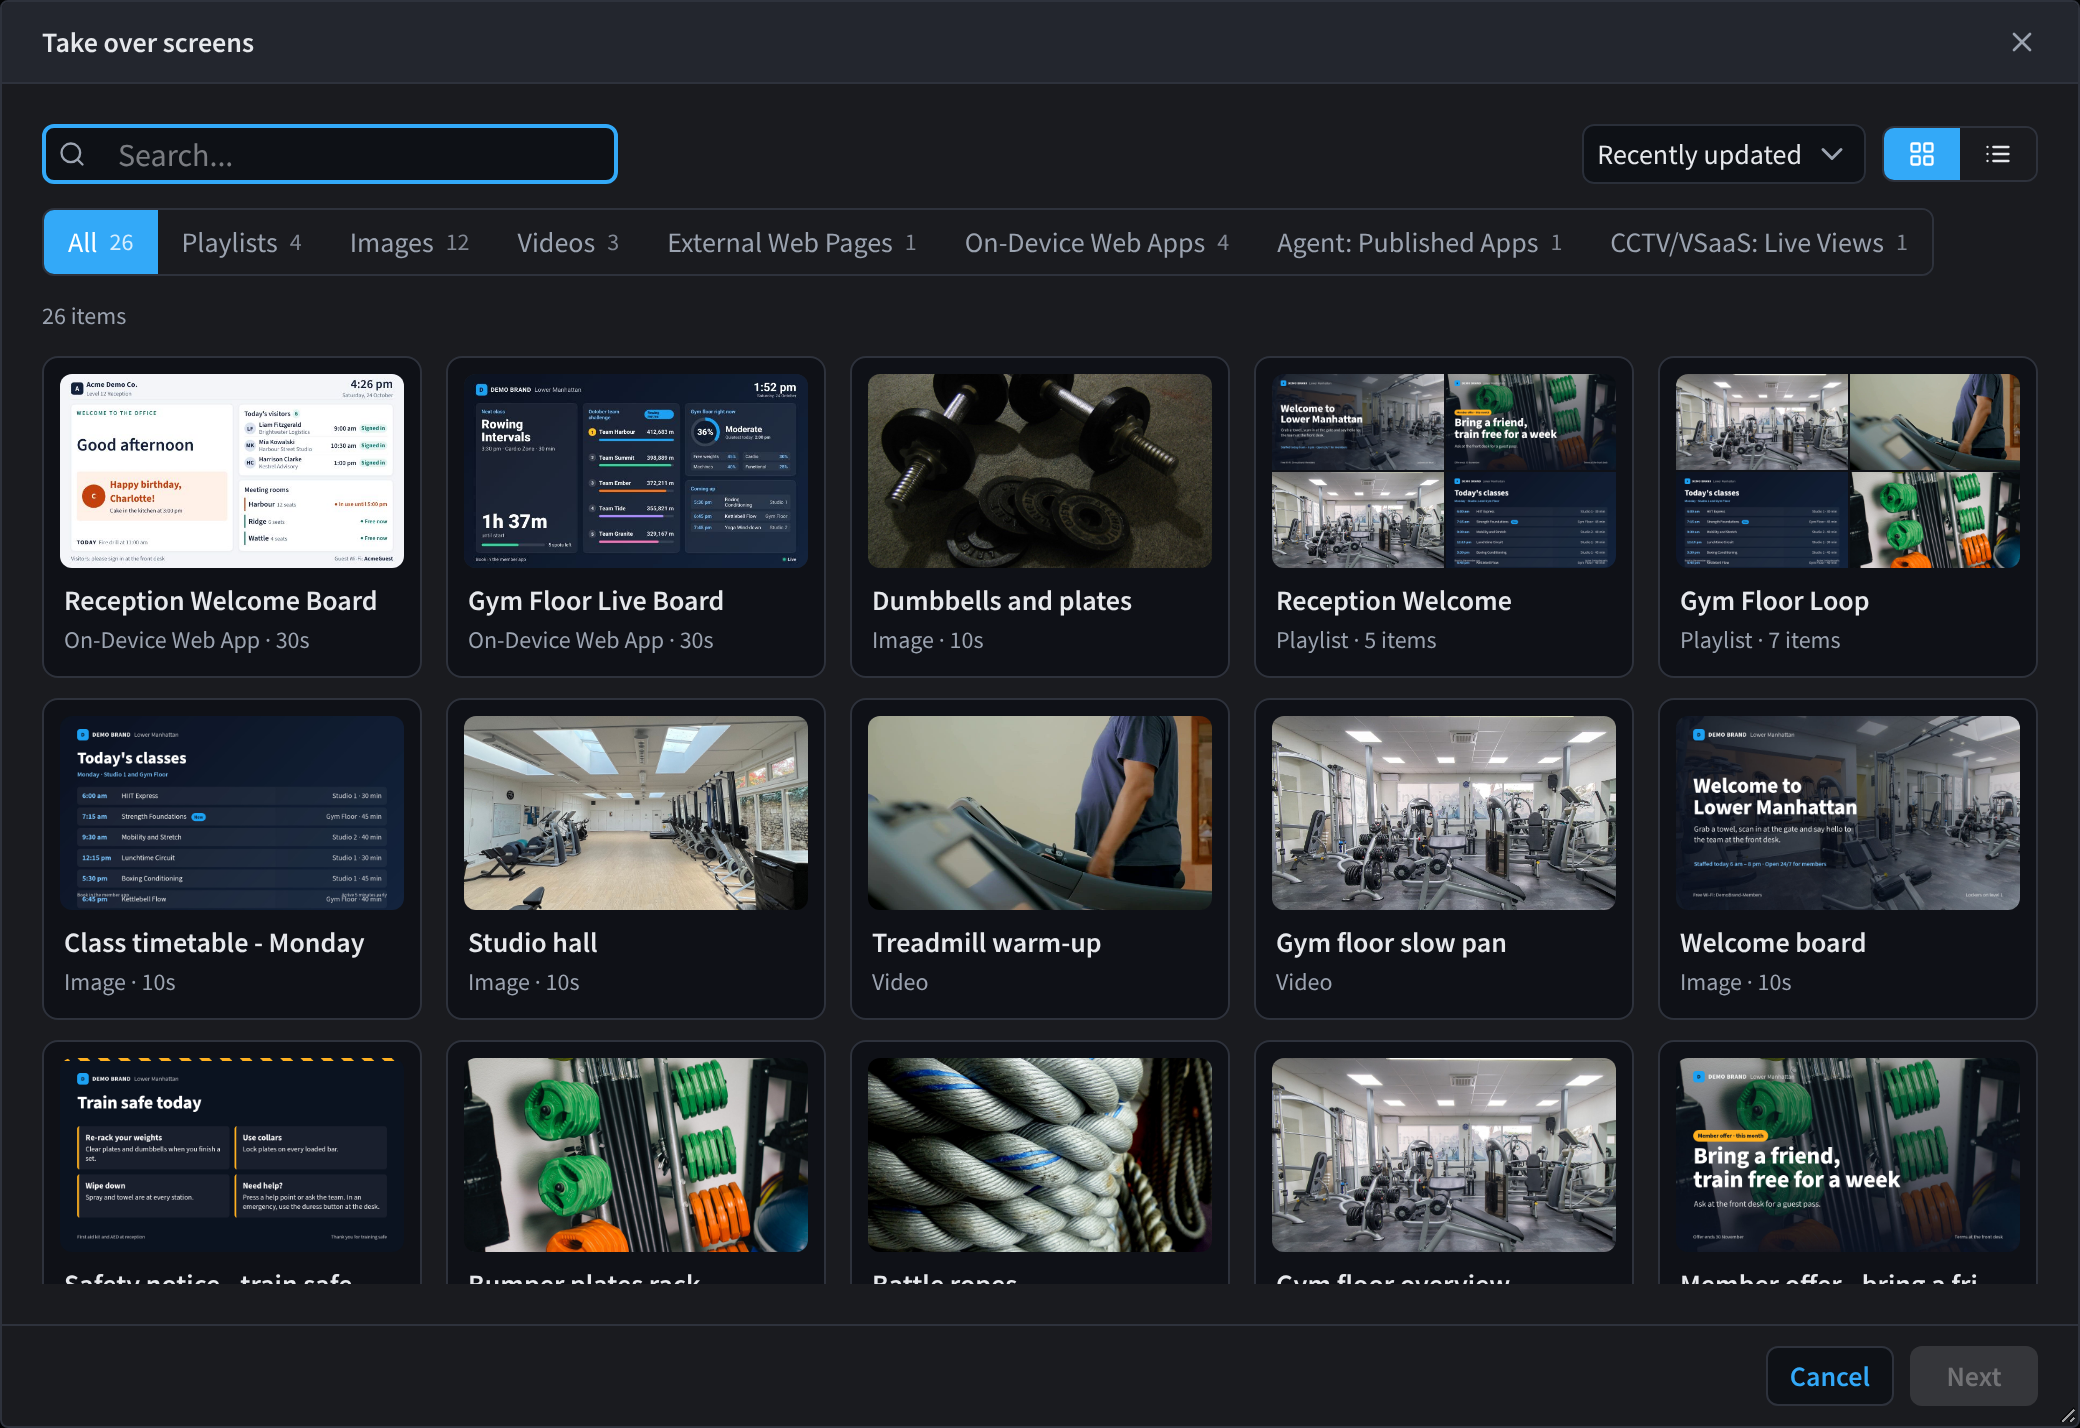Click the Next button
The width and height of the screenshot is (2080, 1428).
pos(1973,1376)
